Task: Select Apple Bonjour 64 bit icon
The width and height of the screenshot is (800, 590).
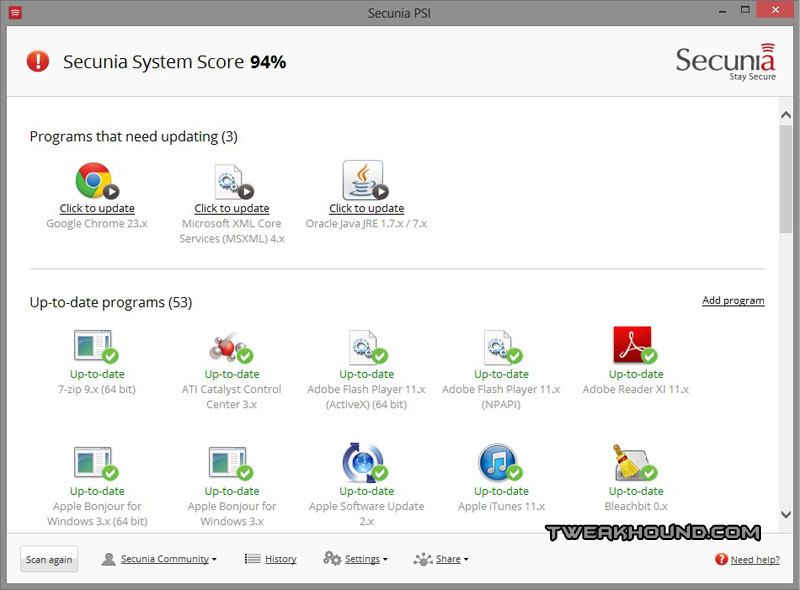Action: tap(95, 463)
